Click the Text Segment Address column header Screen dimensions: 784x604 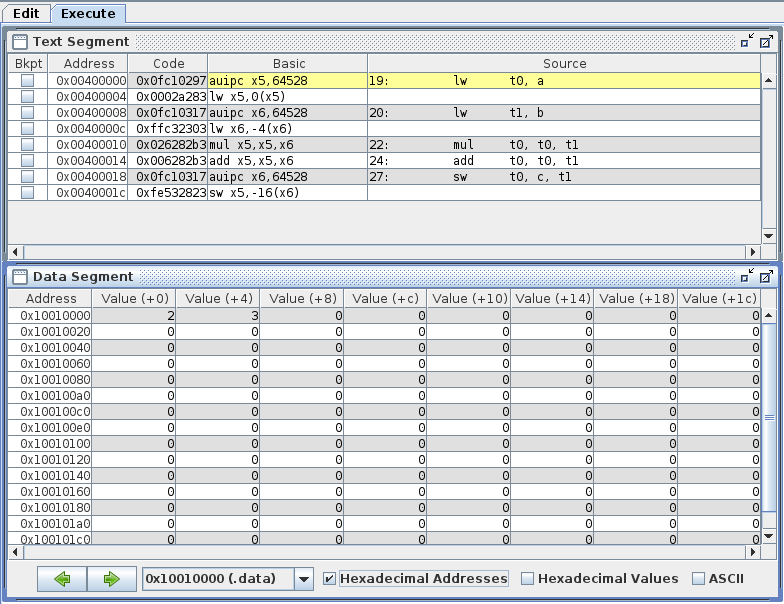[88, 64]
